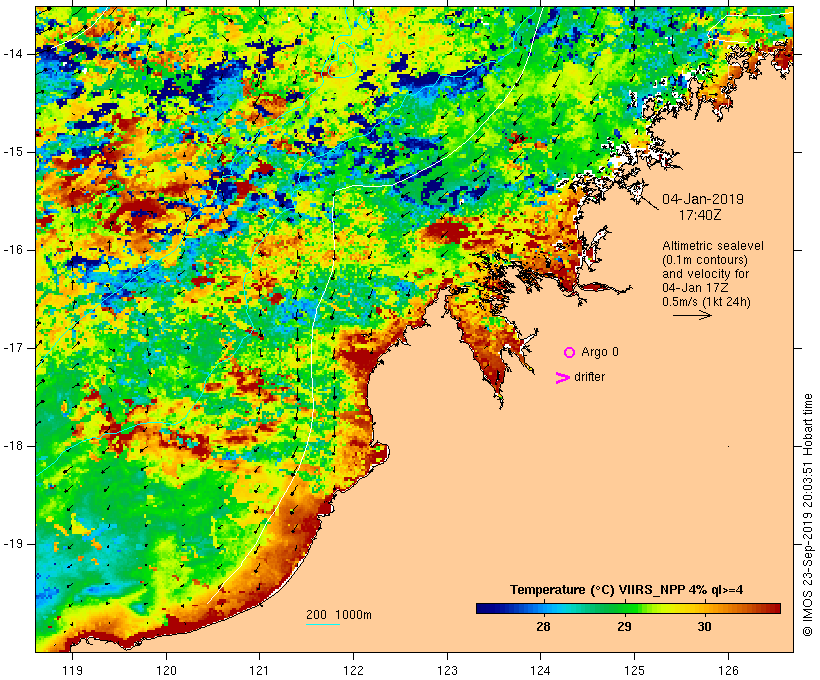The width and height of the screenshot is (820, 680).
Task: Click the '200 1000m' depth contour label
Action: click(339, 615)
